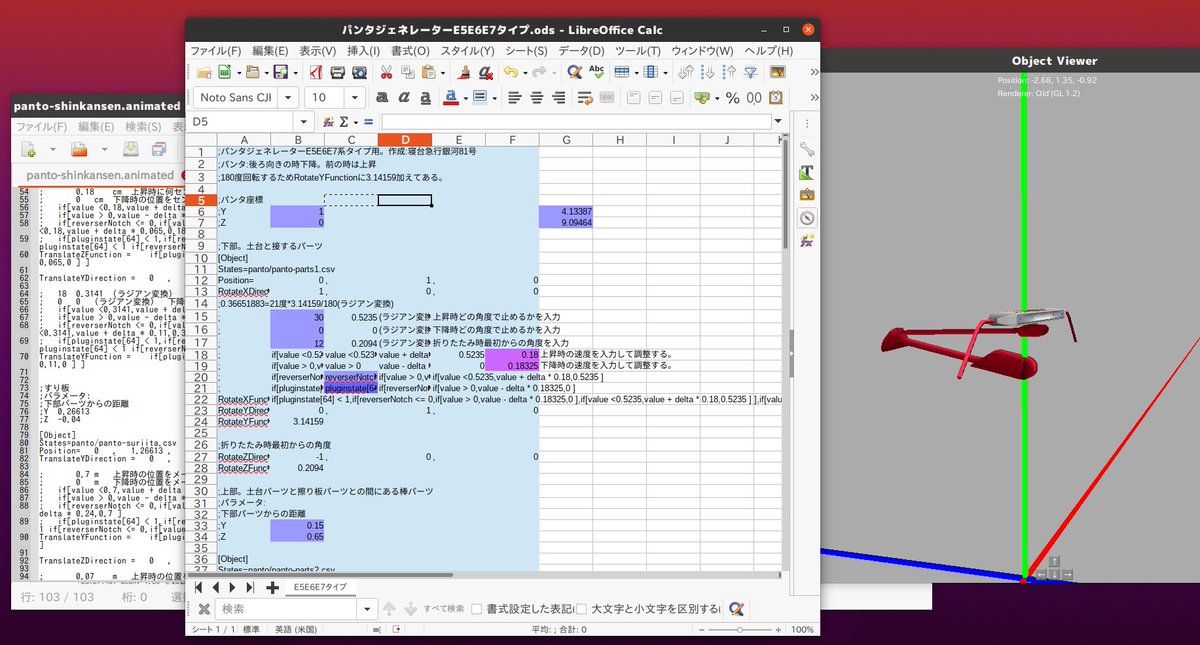
Task: Click the Center horizontally icon
Action: click(537, 98)
